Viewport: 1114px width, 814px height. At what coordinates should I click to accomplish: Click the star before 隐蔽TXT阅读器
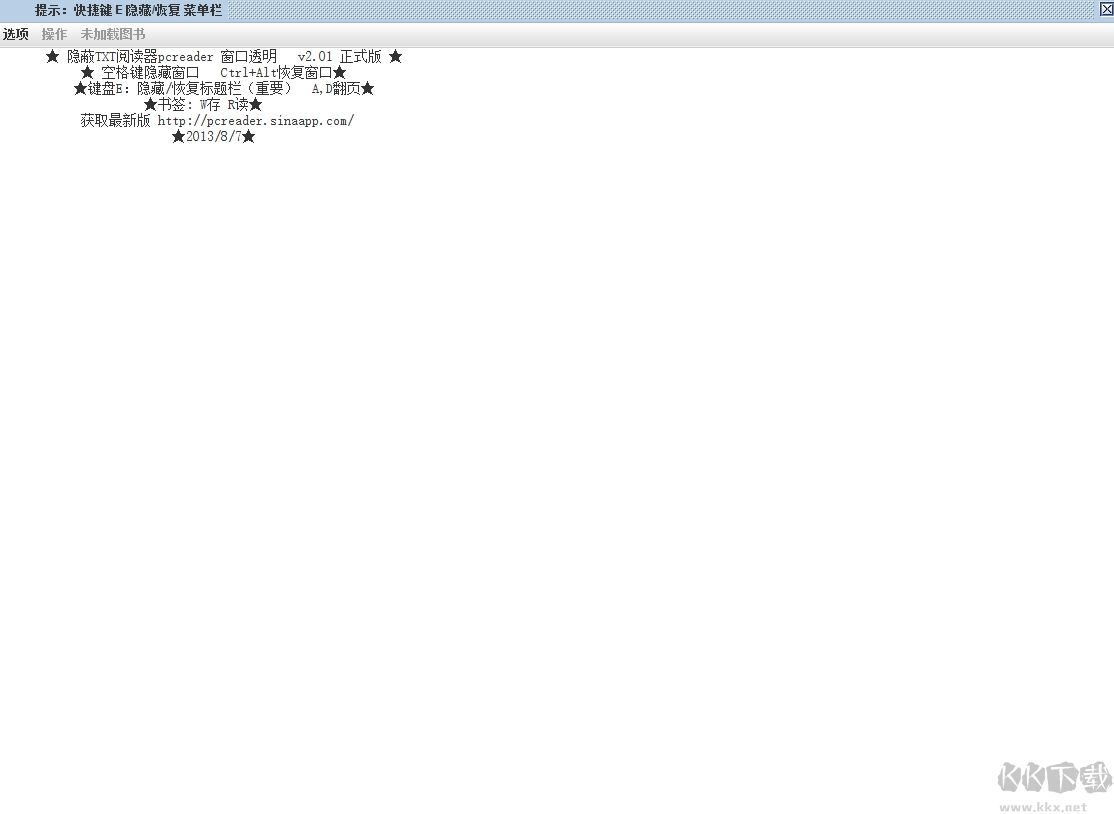pos(53,57)
